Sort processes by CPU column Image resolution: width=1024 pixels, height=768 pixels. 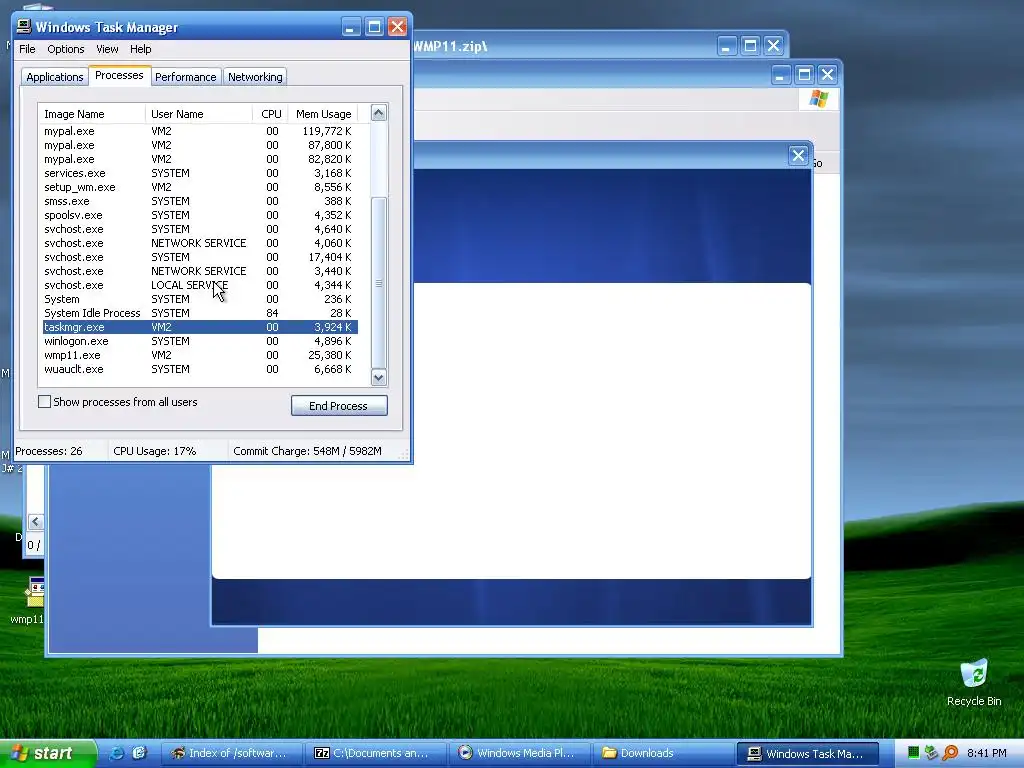[270, 114]
